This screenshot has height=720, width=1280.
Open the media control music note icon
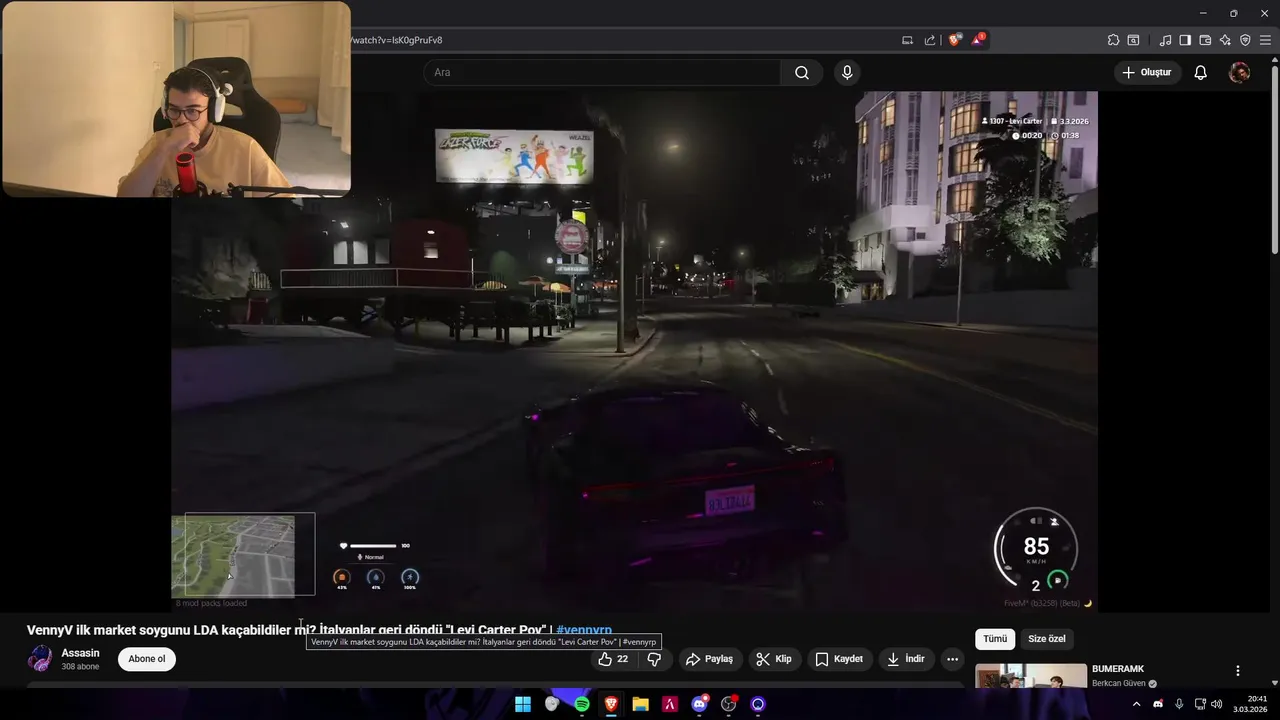(1165, 40)
